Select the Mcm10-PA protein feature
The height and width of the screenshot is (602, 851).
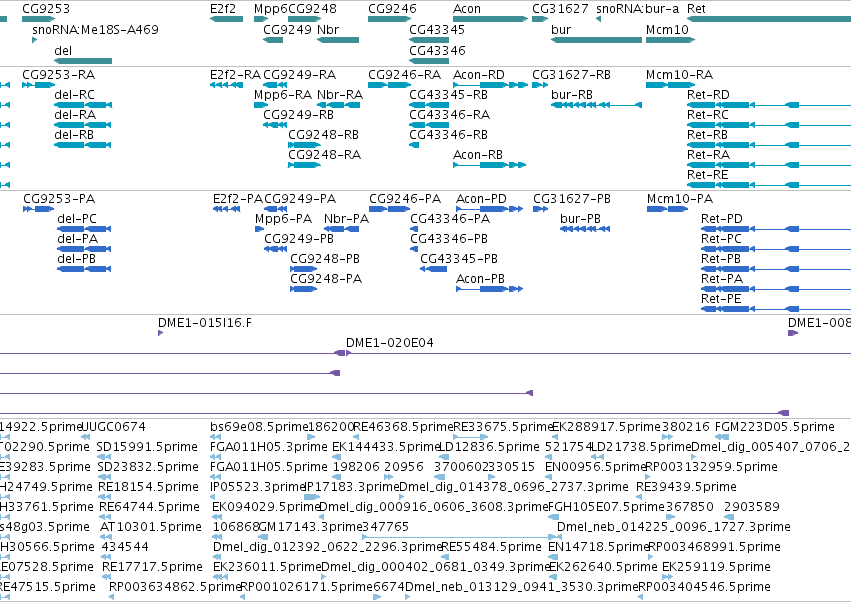tap(668, 209)
